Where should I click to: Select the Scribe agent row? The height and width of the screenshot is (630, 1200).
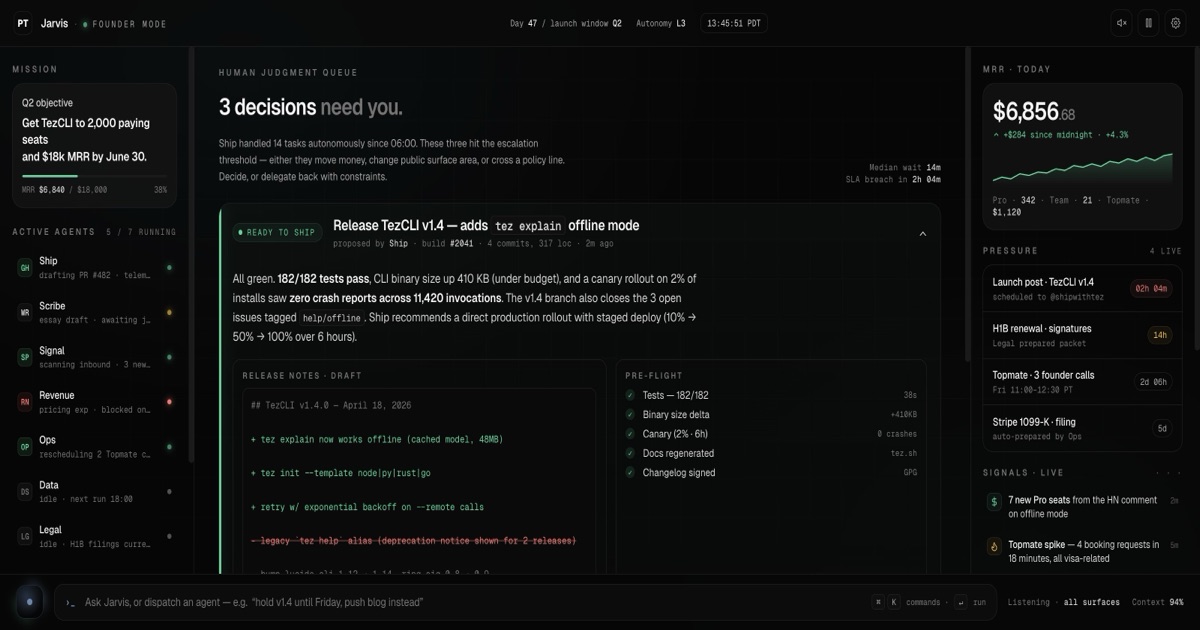click(95, 312)
